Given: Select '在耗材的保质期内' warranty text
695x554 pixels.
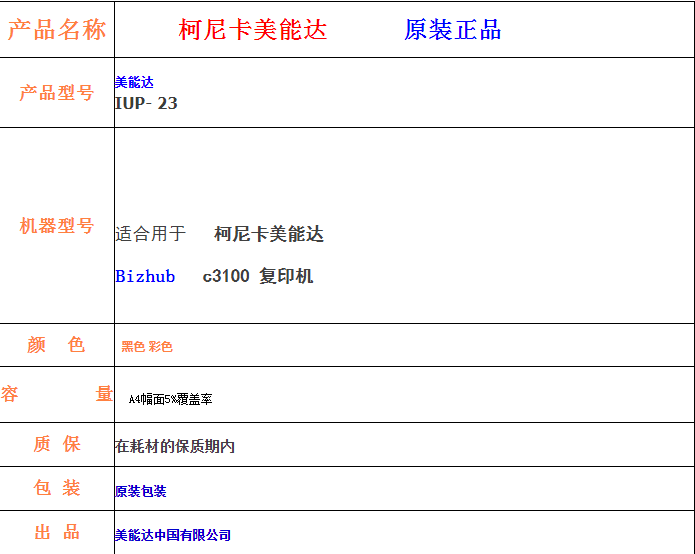Looking at the screenshot, I should pos(175,446).
